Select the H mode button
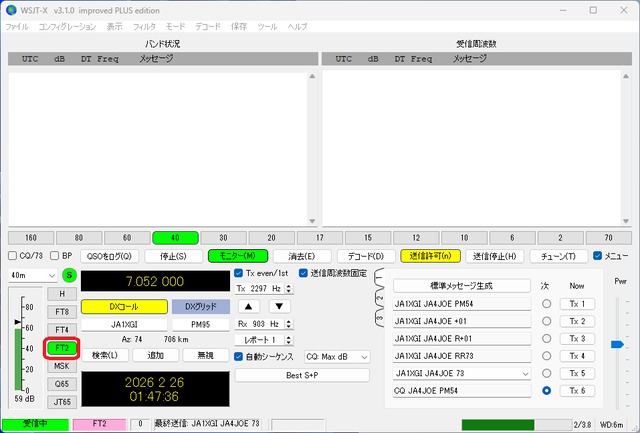 [x=62, y=294]
